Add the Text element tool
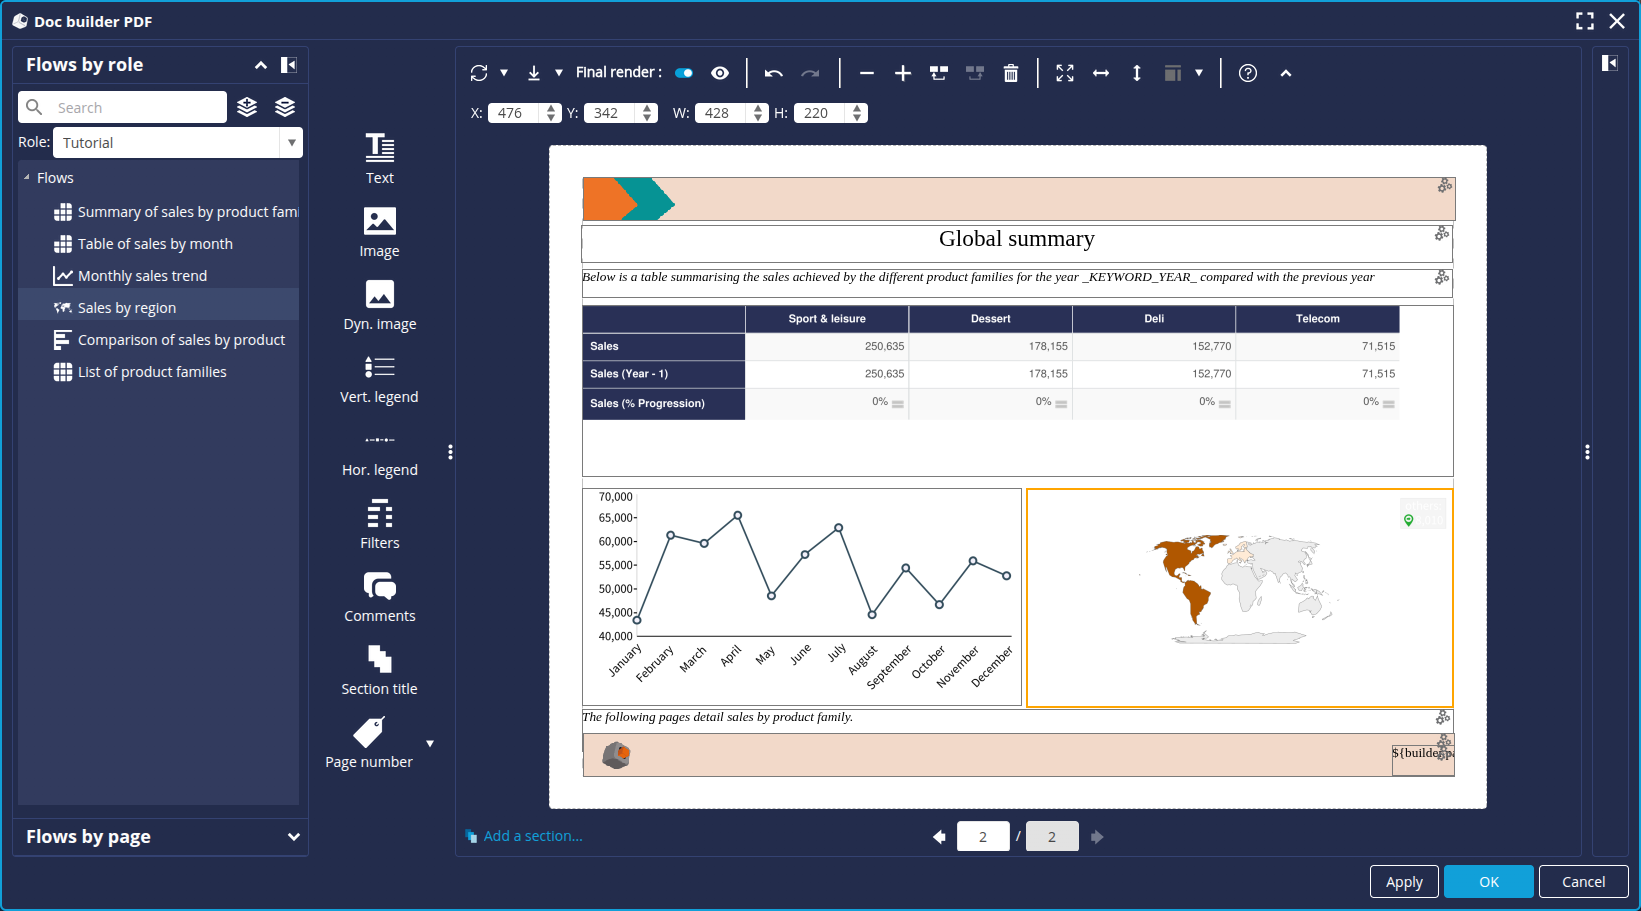The width and height of the screenshot is (1641, 911). tap(379, 159)
